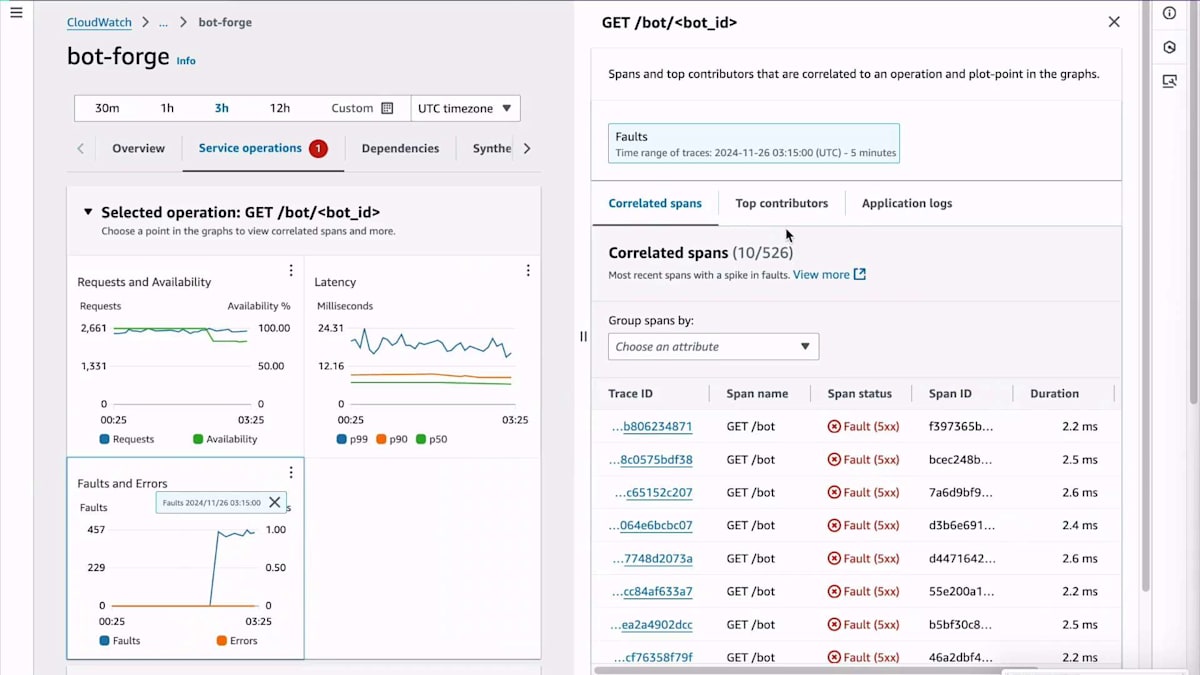Select the 1h time range

pos(167,108)
